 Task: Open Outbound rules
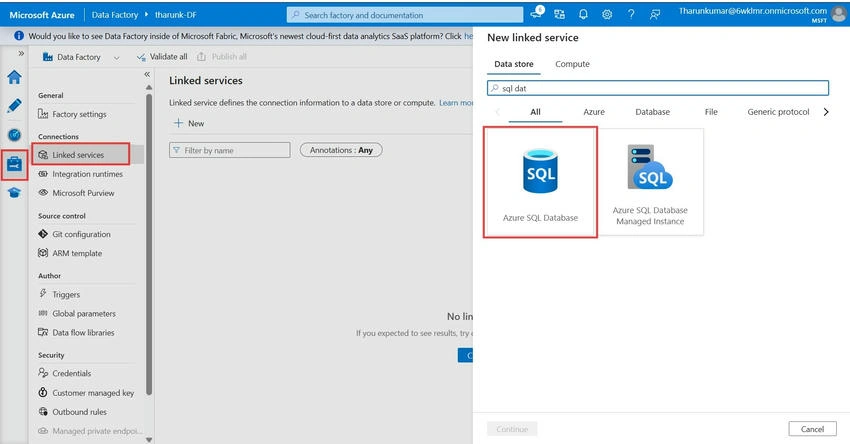pyautogui.click(x=79, y=411)
